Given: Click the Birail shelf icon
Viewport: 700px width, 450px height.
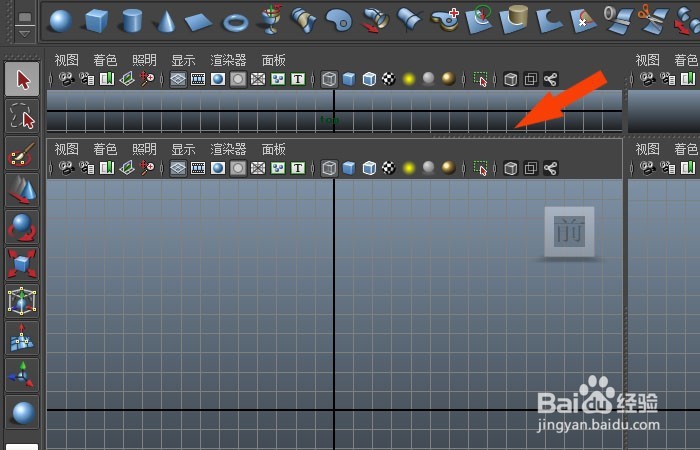Looking at the screenshot, I should click(x=409, y=20).
